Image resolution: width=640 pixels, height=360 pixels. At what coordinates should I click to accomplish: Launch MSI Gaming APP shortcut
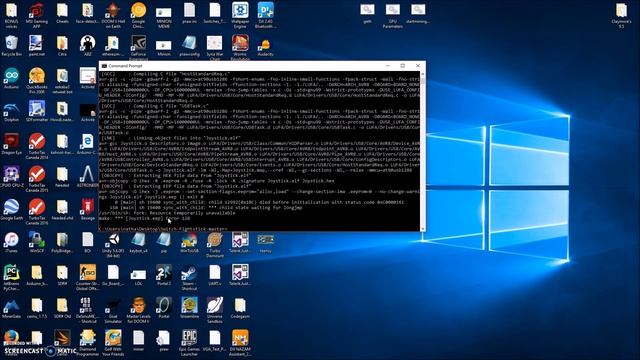click(x=37, y=16)
